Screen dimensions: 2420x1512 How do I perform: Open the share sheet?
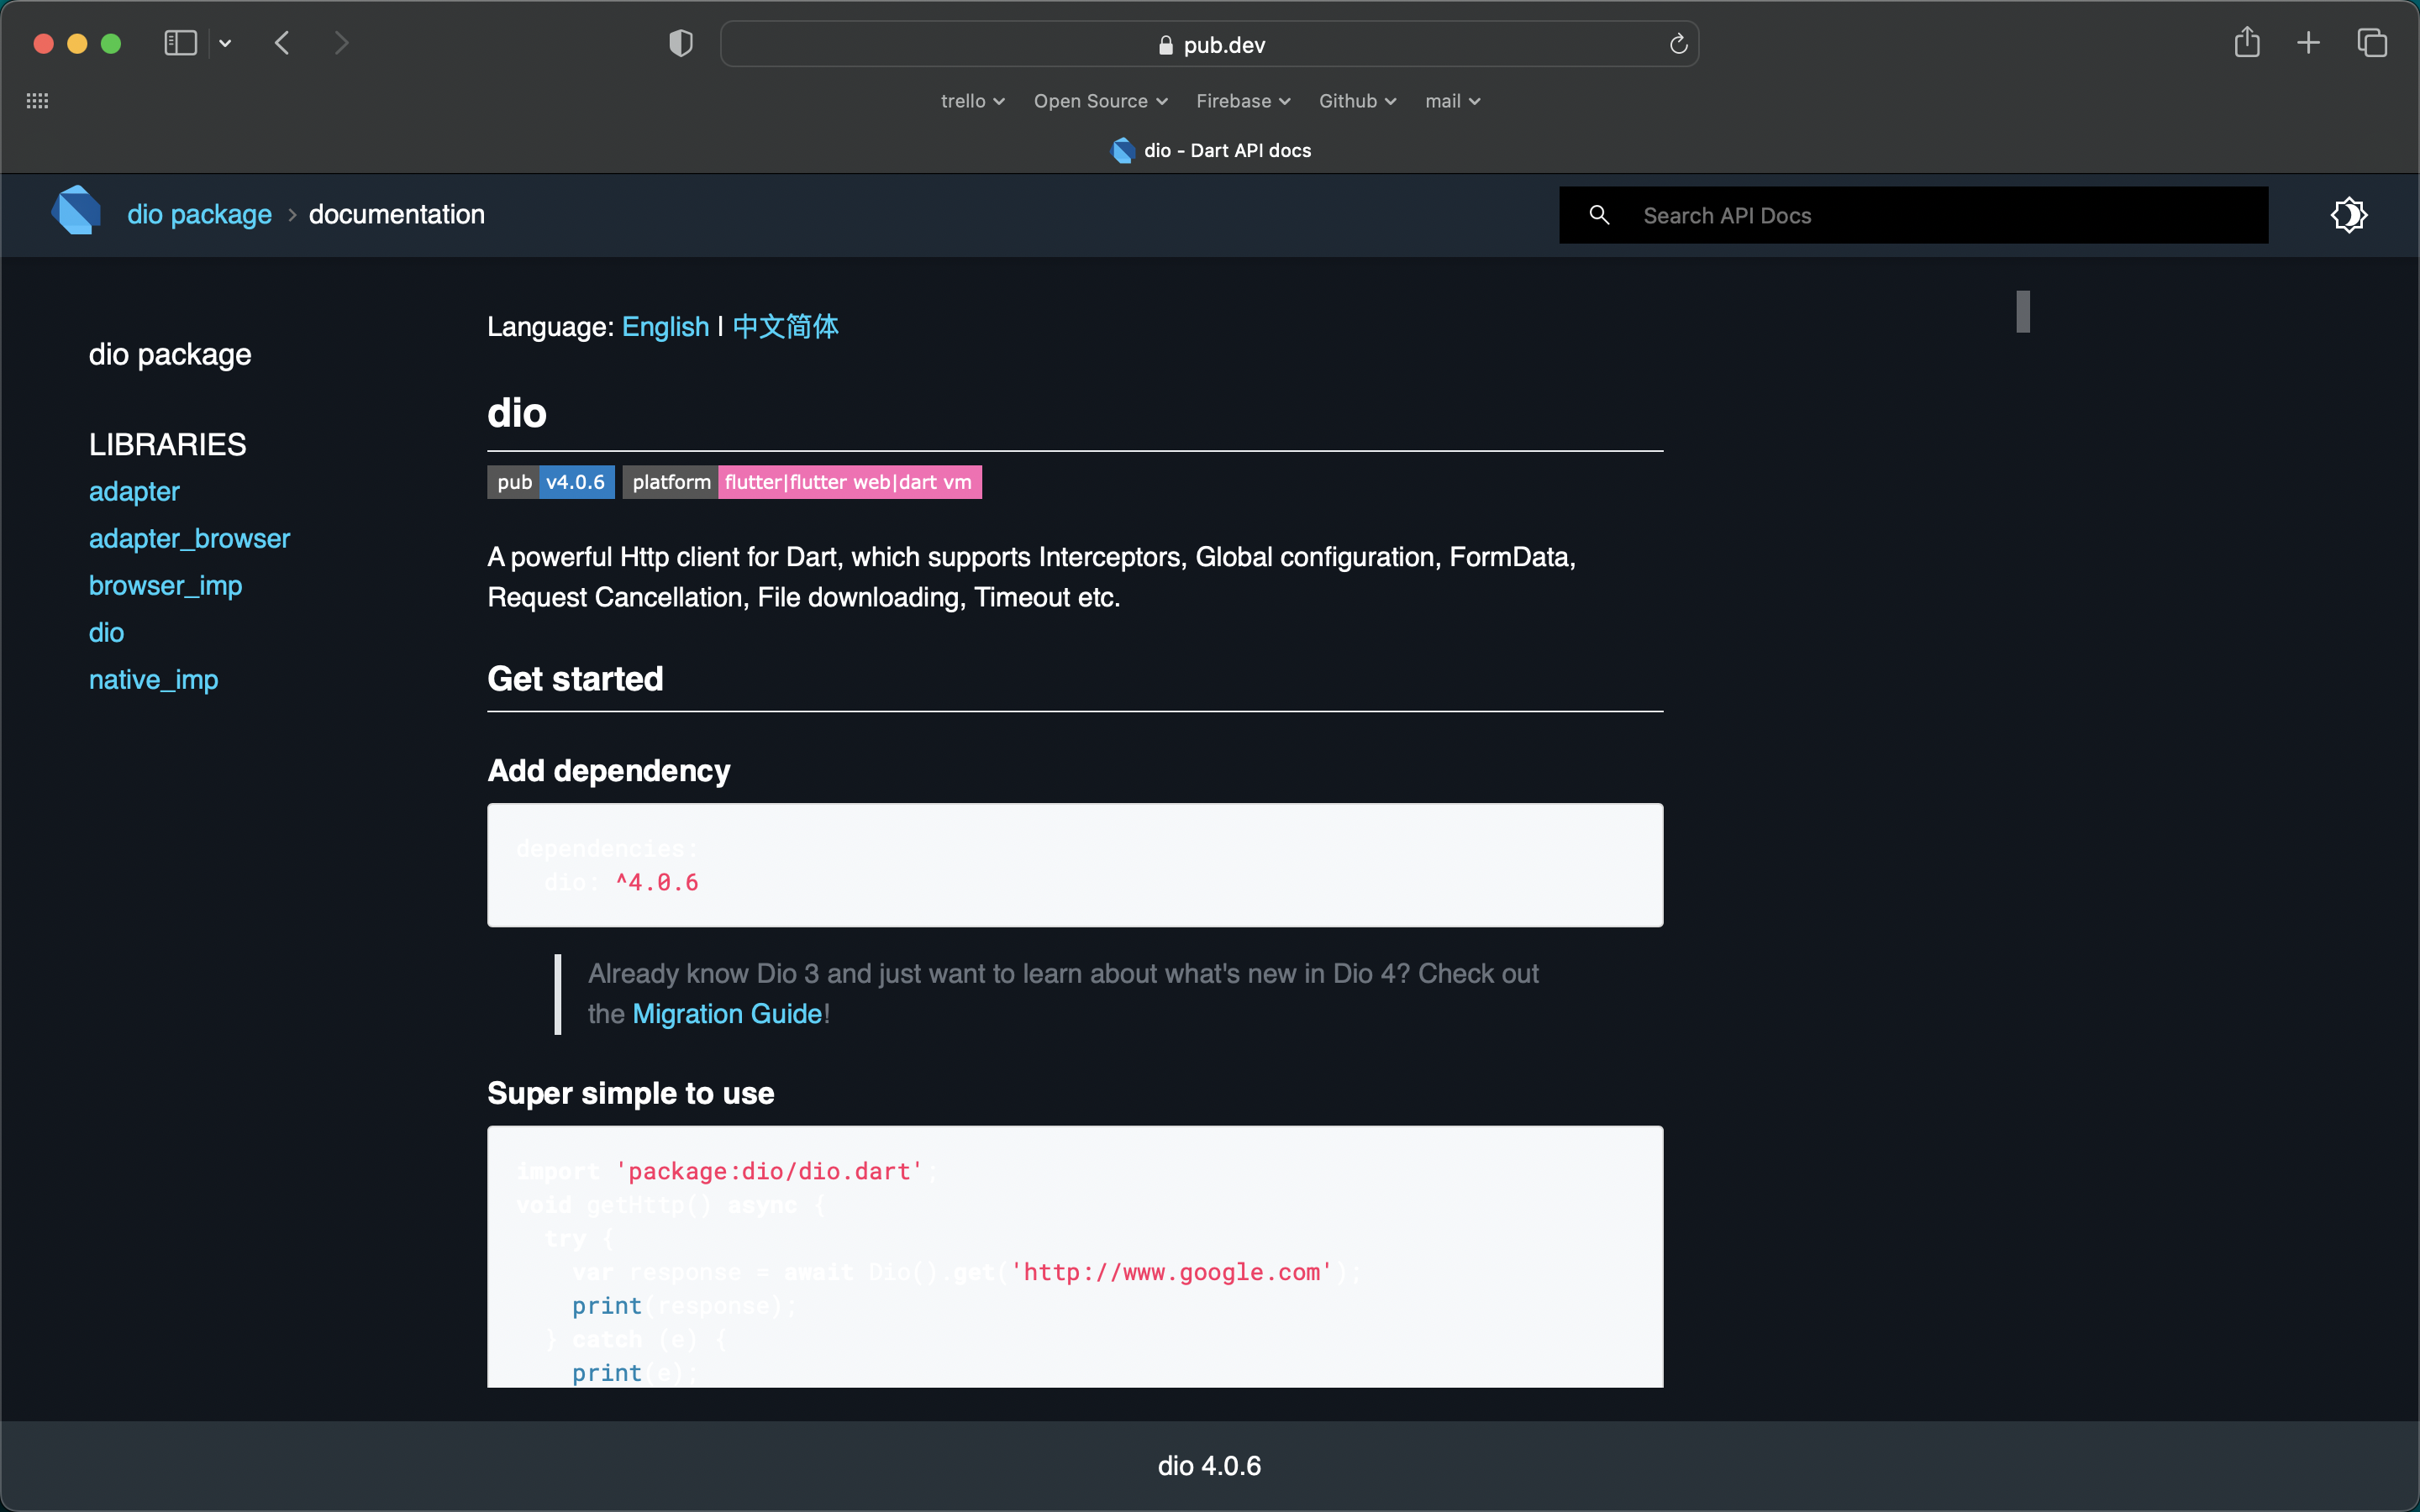click(x=2246, y=43)
